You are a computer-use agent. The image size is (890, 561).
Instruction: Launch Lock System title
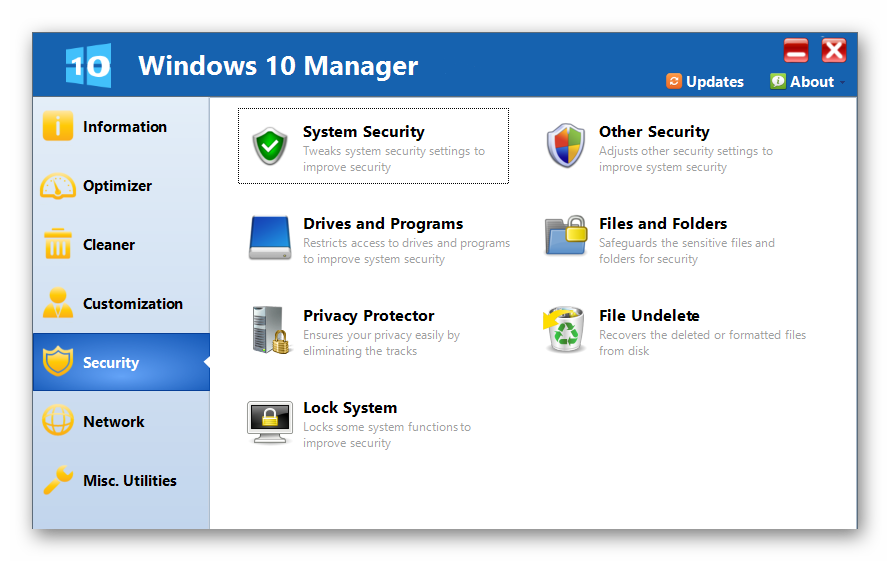point(350,408)
